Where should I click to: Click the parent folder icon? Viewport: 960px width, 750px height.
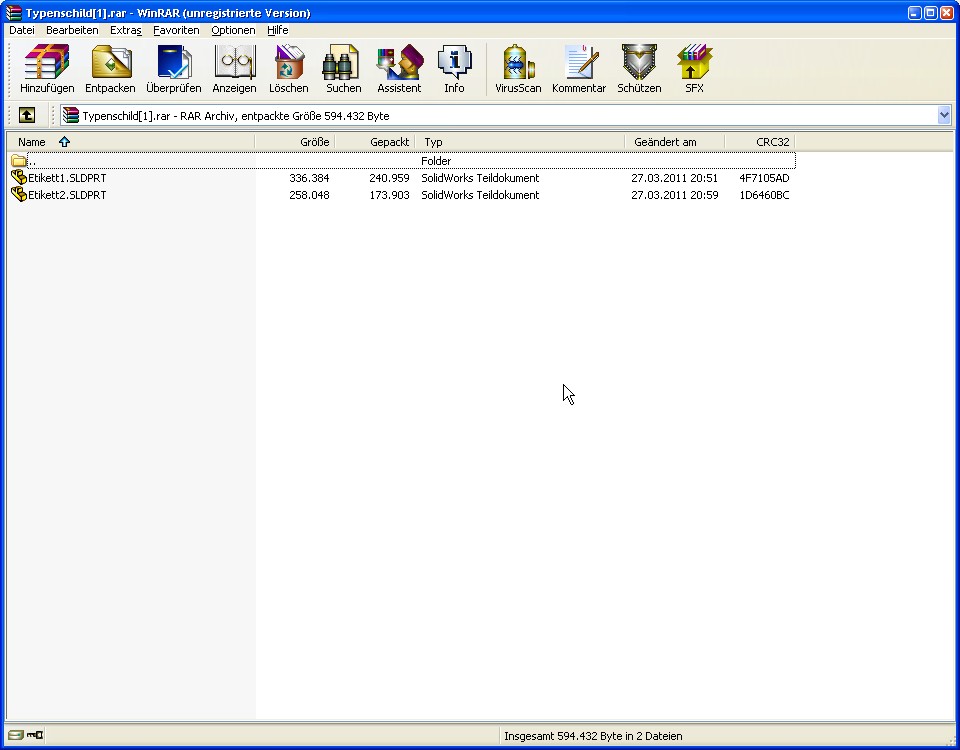(x=18, y=161)
